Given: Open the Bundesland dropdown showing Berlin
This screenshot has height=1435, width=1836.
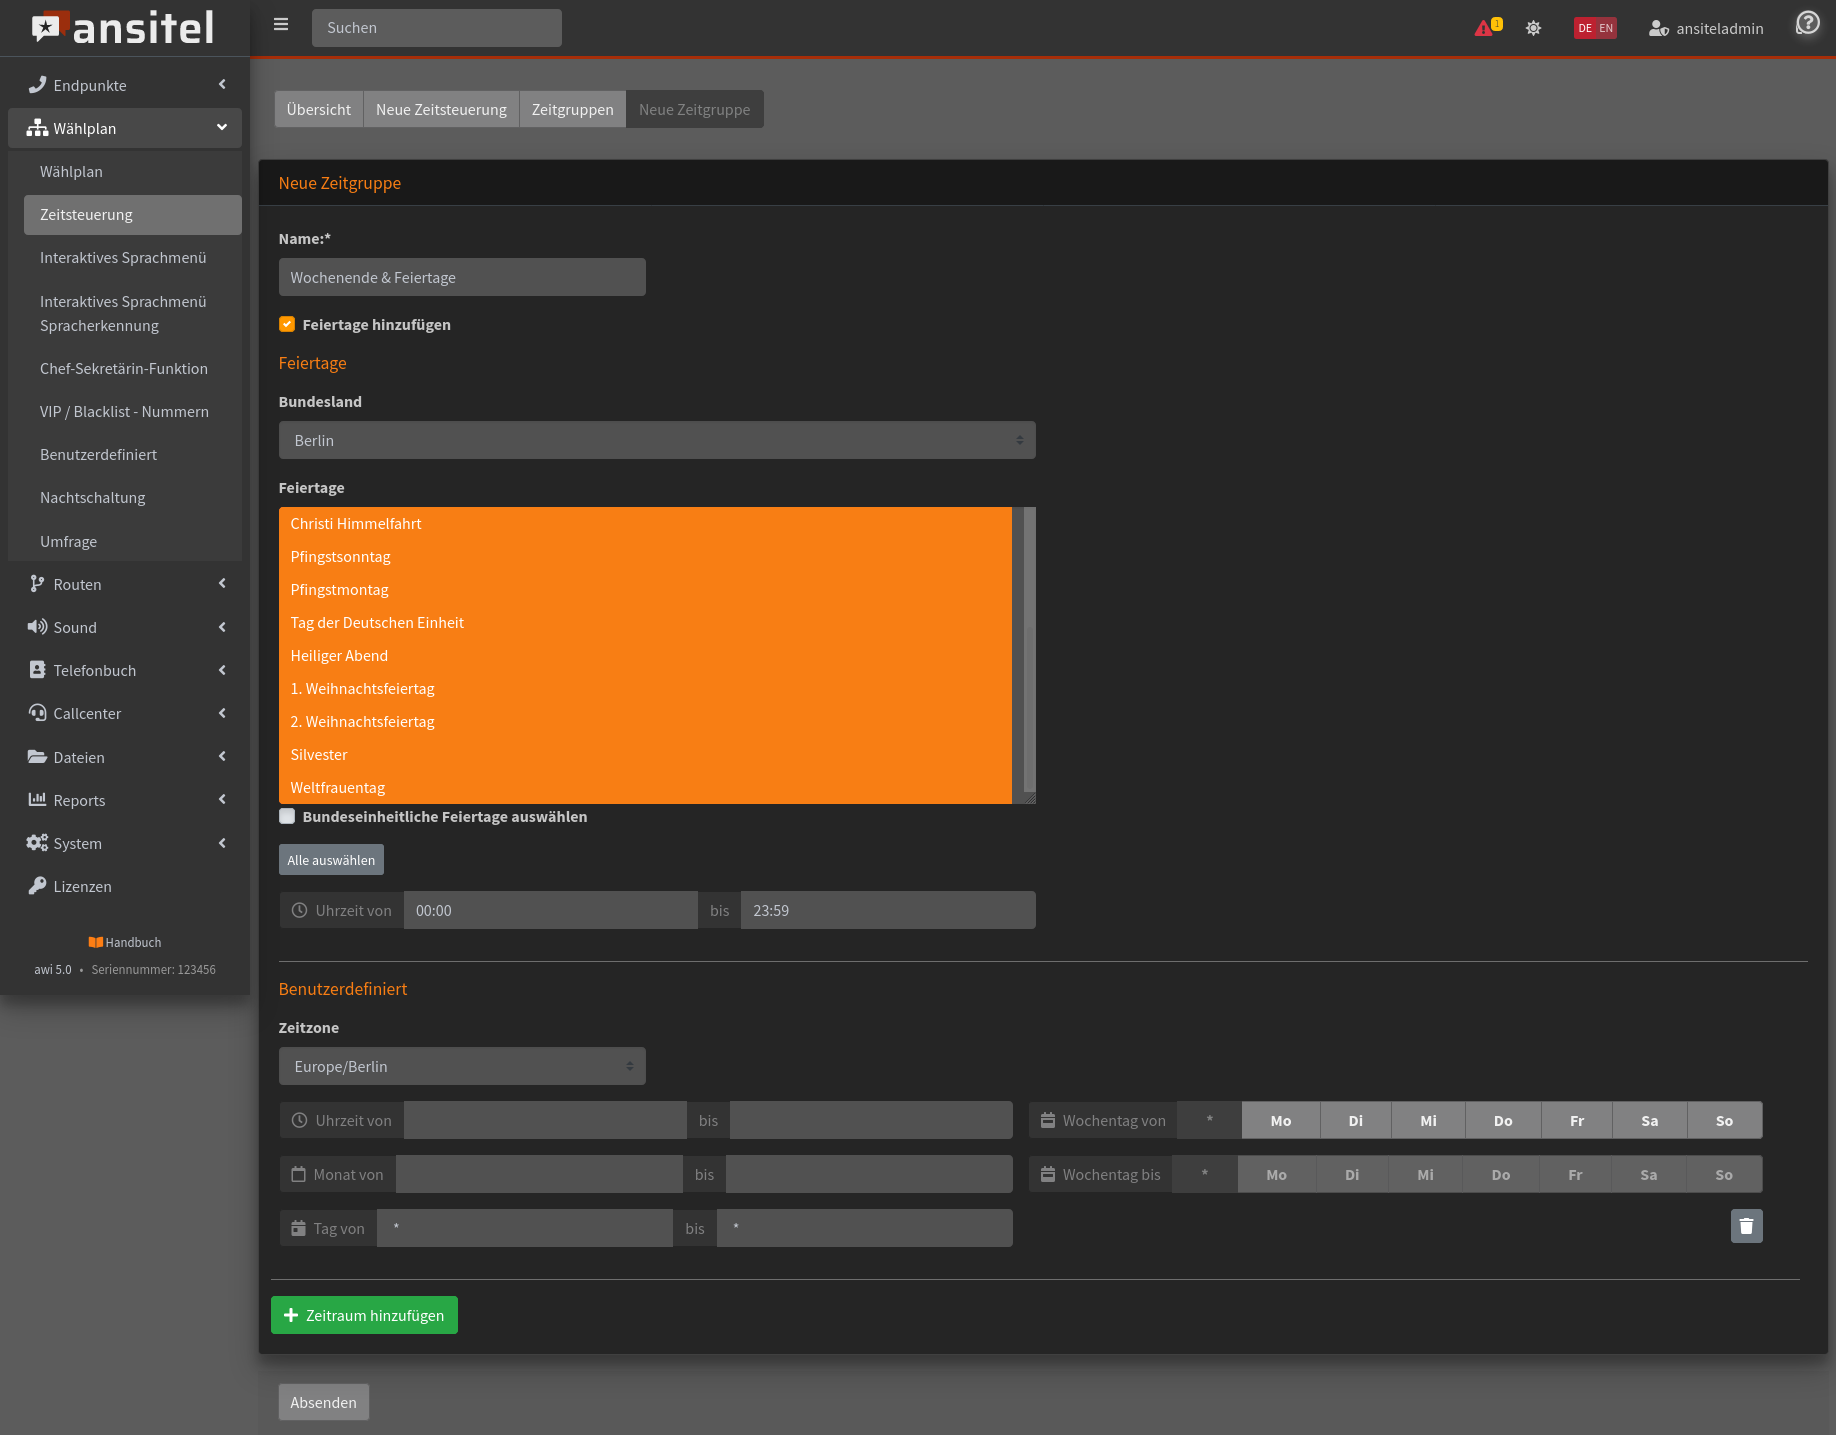Looking at the screenshot, I should (656, 440).
